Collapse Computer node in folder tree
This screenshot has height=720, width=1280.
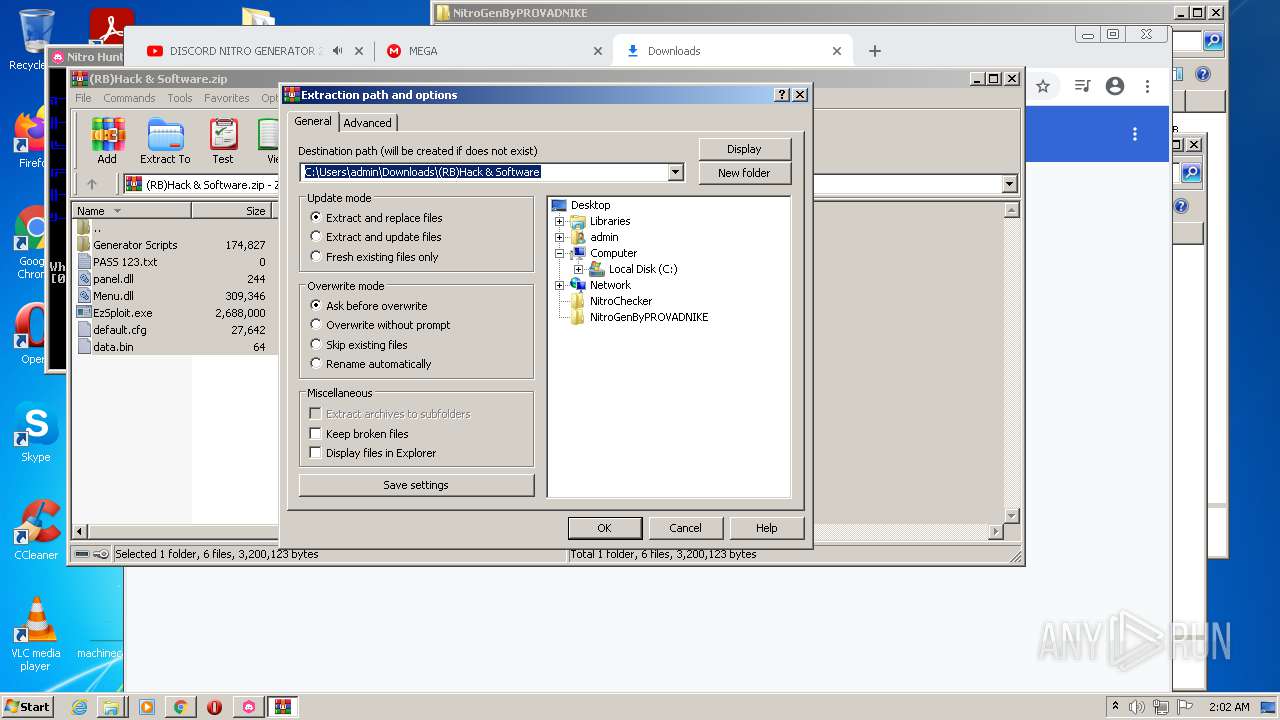click(x=560, y=253)
